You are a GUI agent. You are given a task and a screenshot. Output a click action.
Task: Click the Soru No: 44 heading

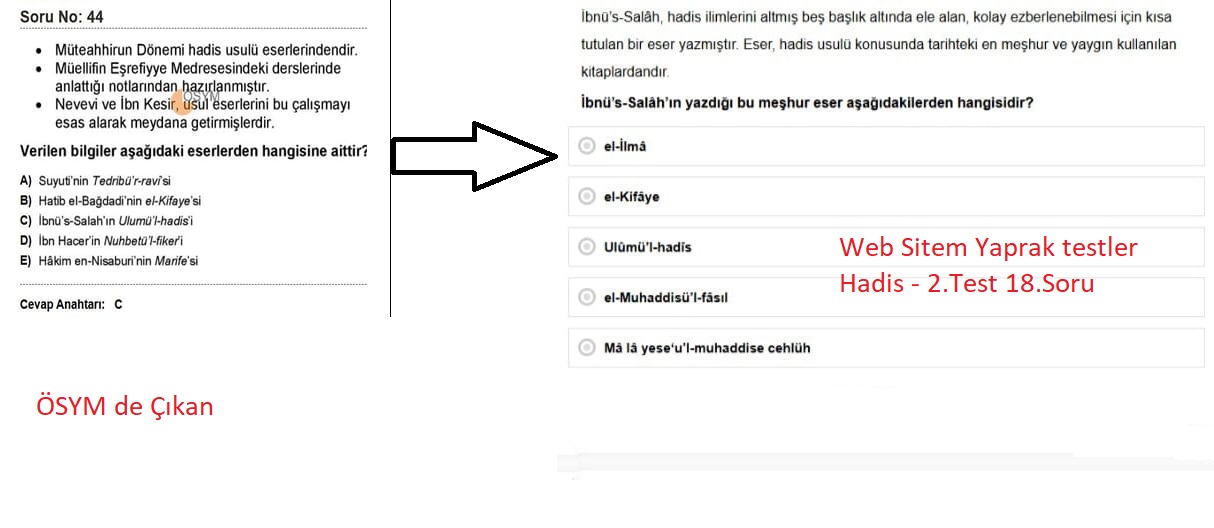tap(61, 17)
